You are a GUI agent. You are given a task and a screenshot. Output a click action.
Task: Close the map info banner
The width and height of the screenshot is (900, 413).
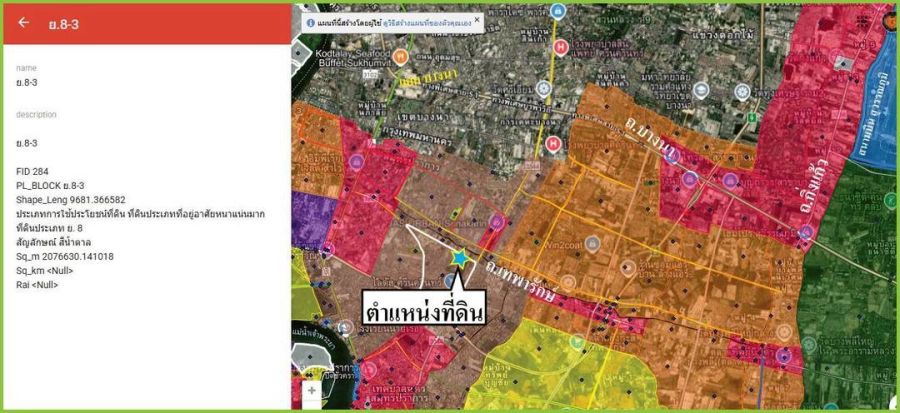coord(476,19)
